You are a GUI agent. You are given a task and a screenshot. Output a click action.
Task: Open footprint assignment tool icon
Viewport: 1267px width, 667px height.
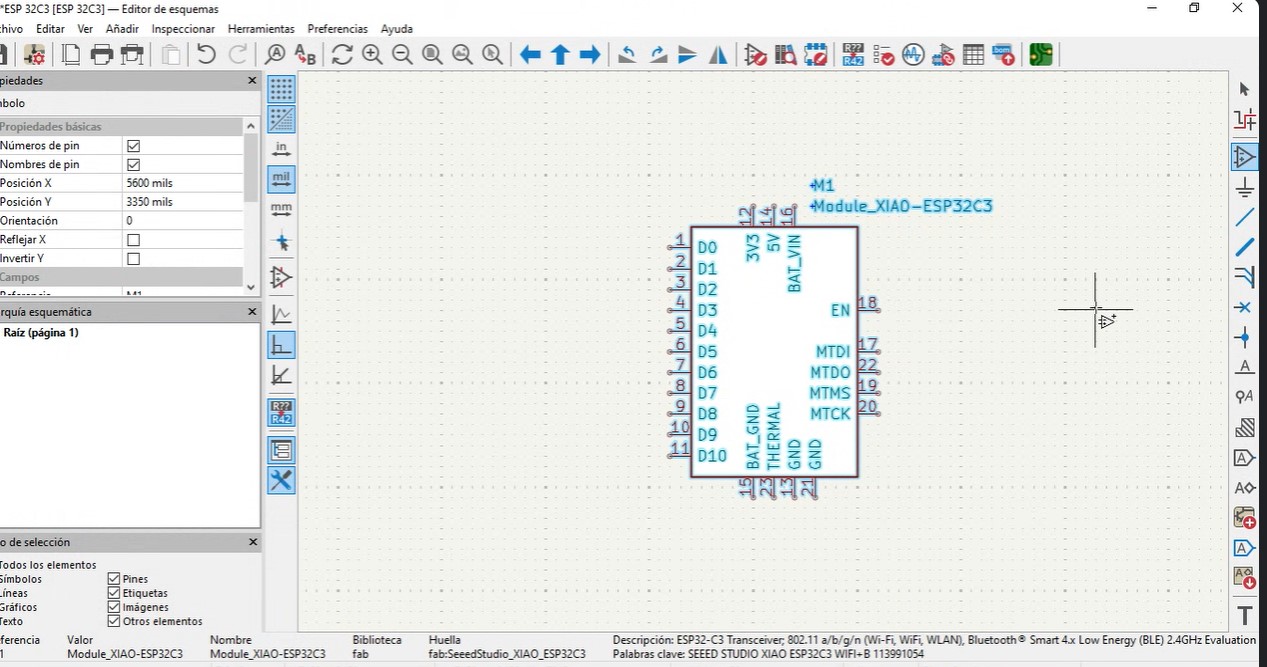click(x=943, y=55)
